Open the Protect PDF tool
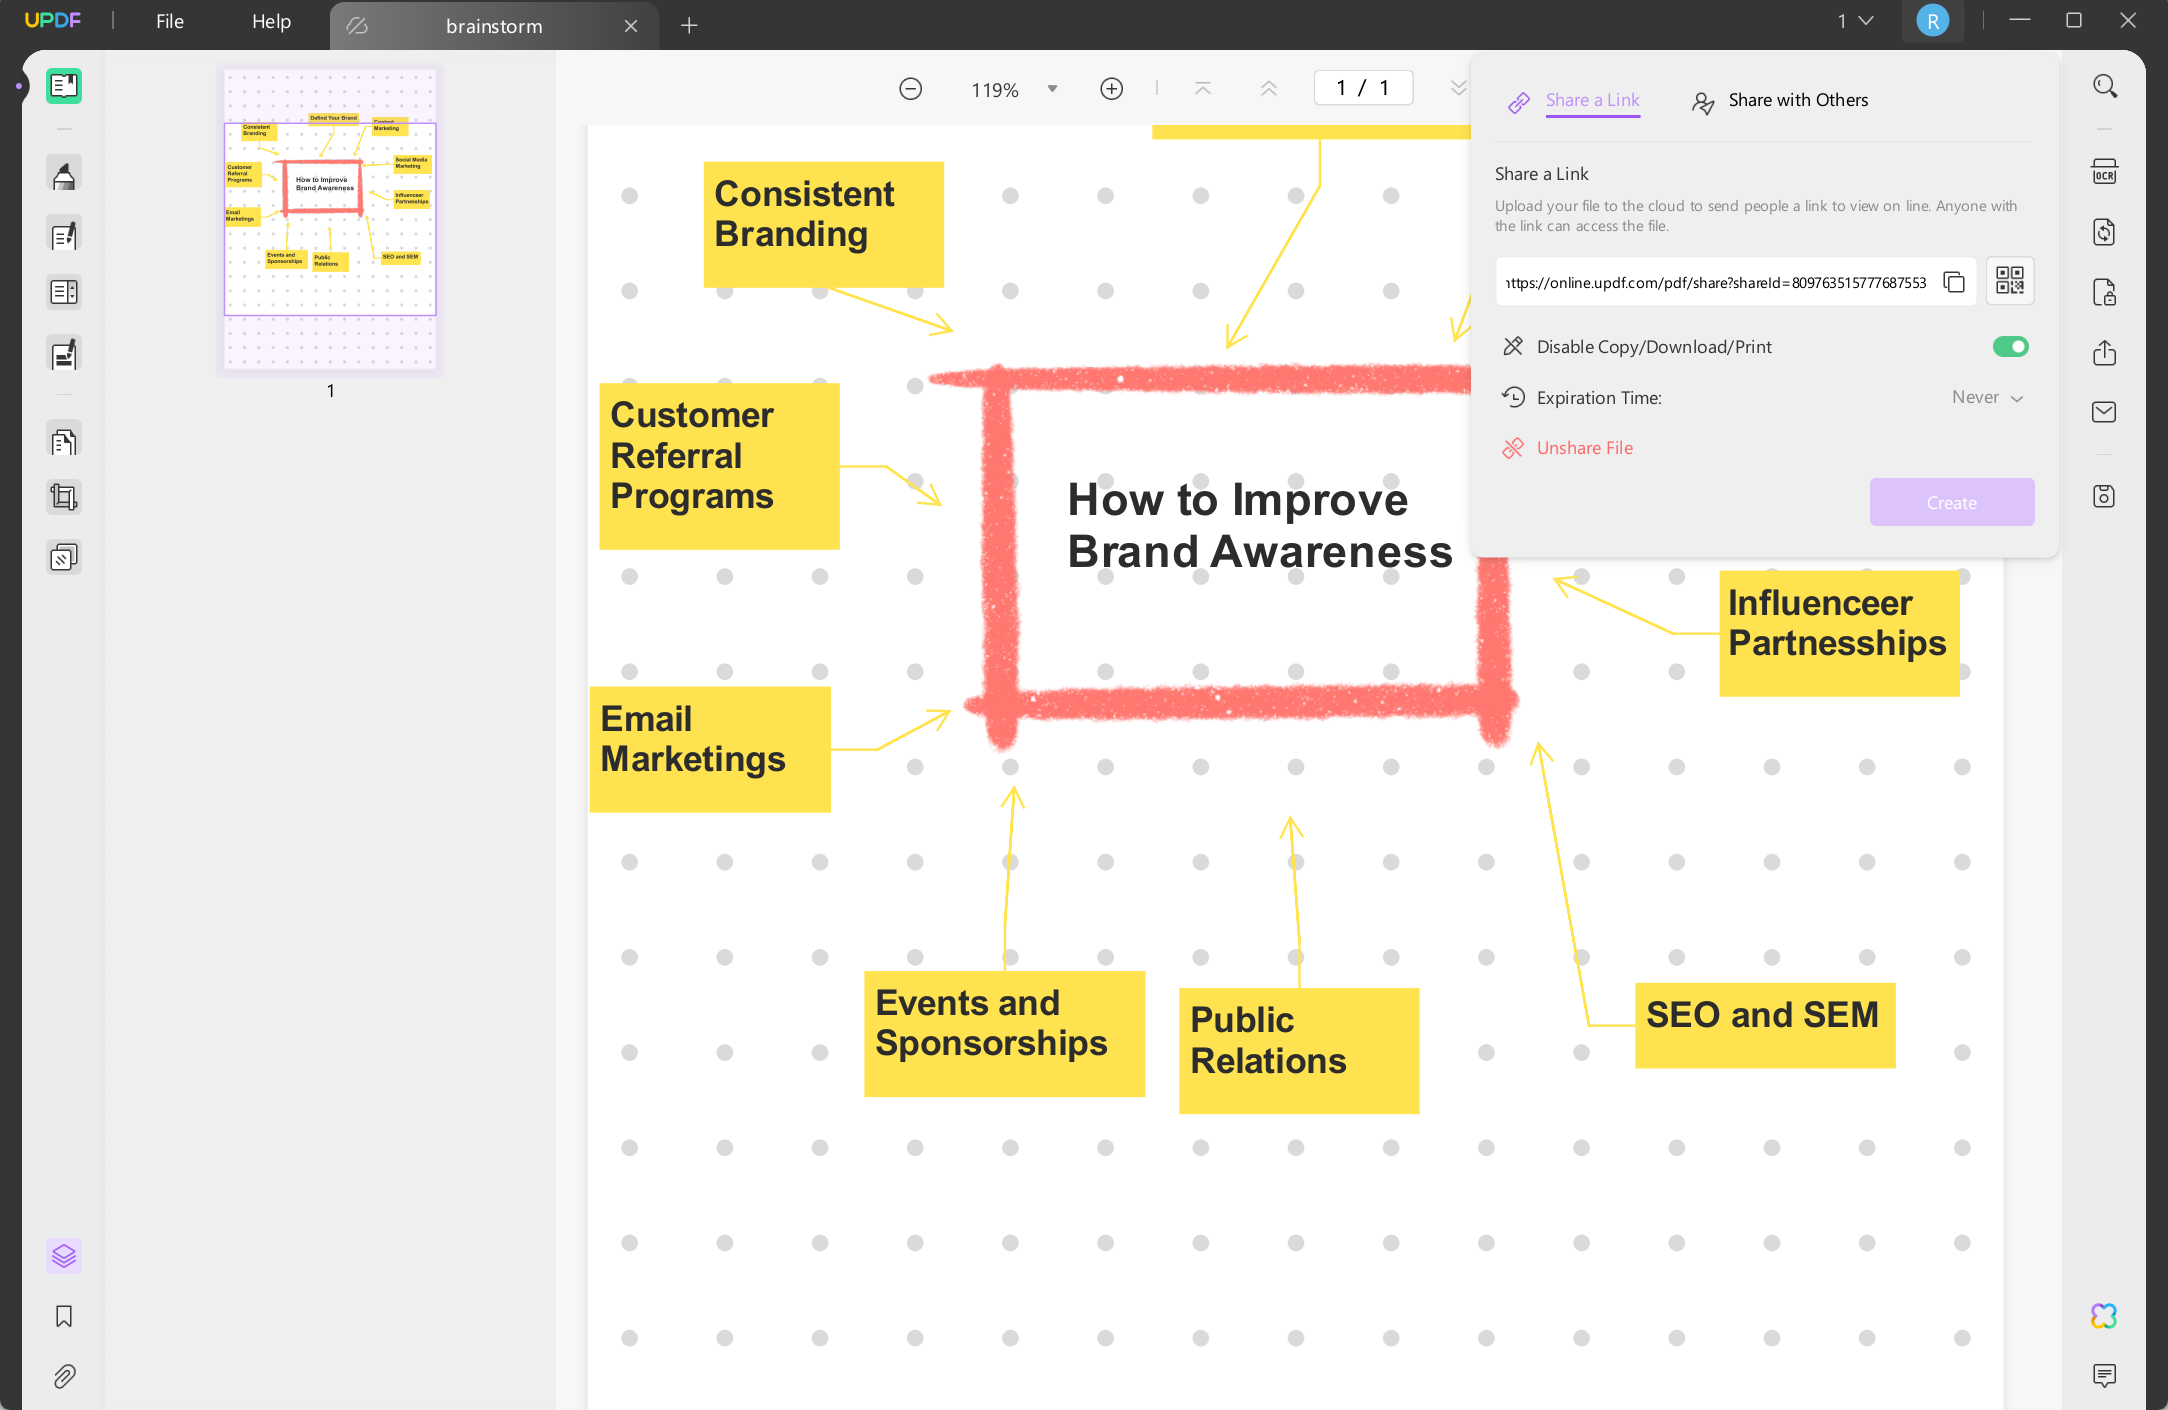Viewport: 2168px width, 1410px height. click(2104, 292)
